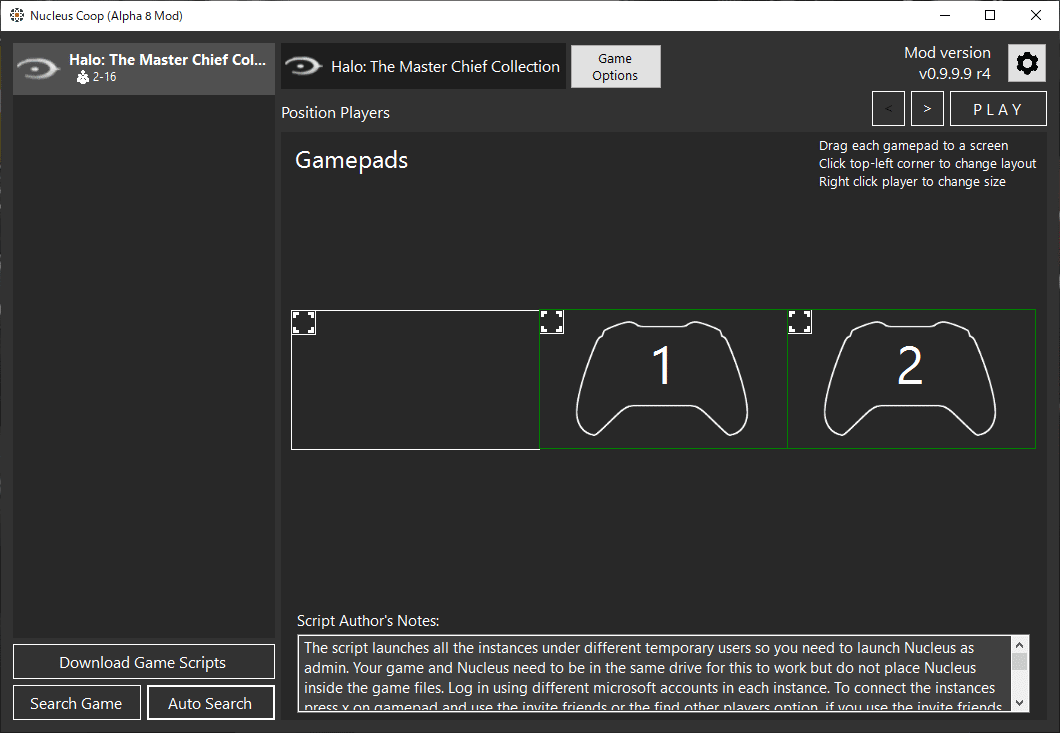Open settings via the gear icon
The height and width of the screenshot is (733, 1060).
[1027, 64]
